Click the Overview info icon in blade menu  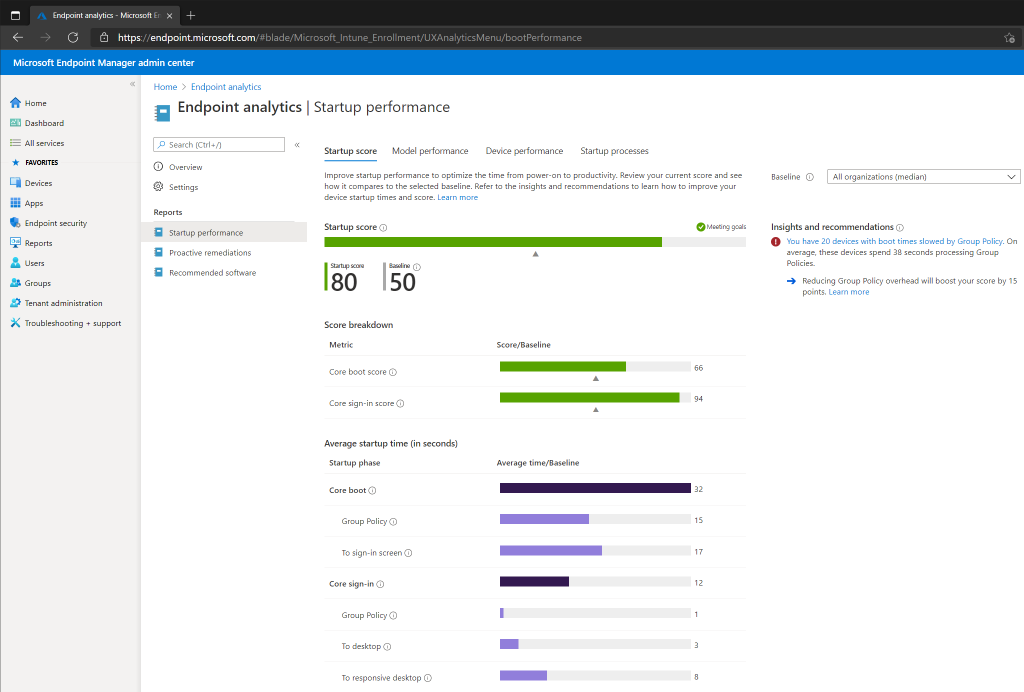coord(158,166)
